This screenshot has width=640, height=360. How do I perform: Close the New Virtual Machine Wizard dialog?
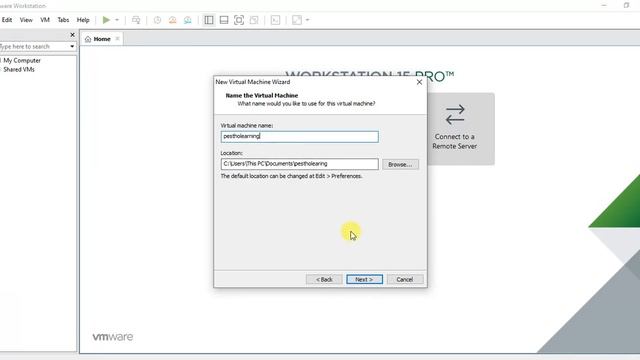419,82
